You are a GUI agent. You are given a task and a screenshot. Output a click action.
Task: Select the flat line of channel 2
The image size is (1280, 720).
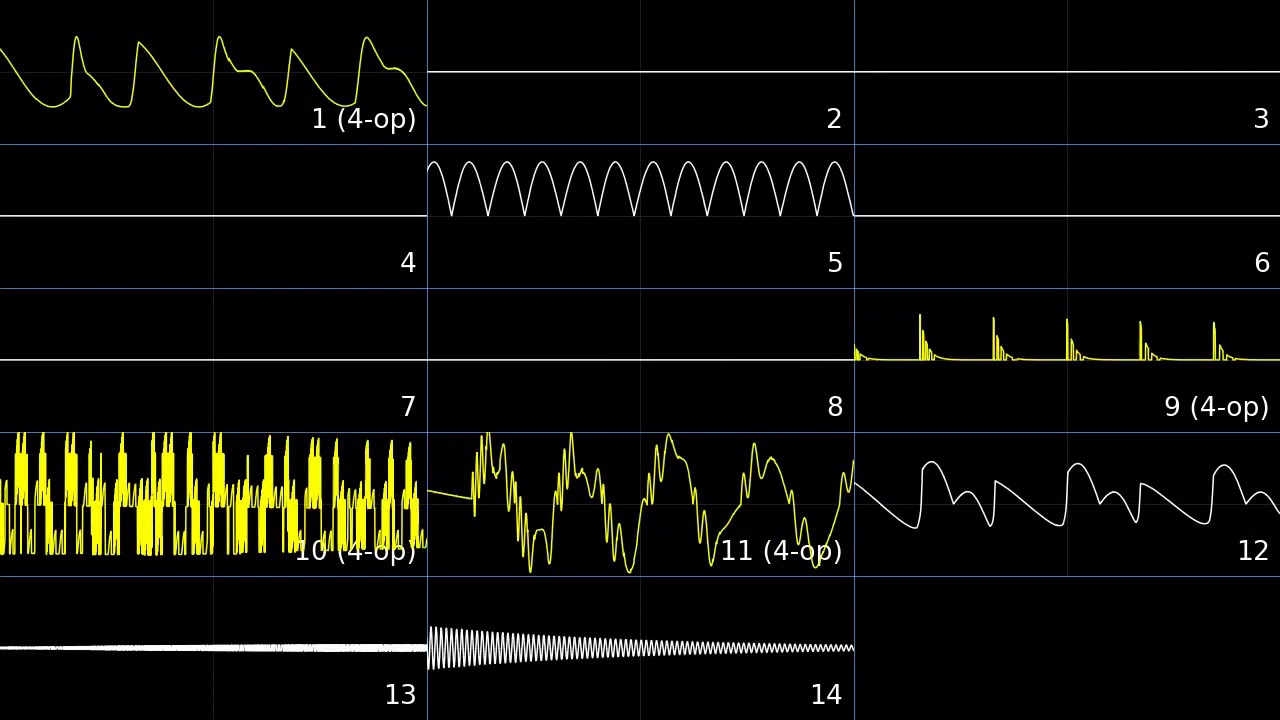pyautogui.click(x=640, y=72)
